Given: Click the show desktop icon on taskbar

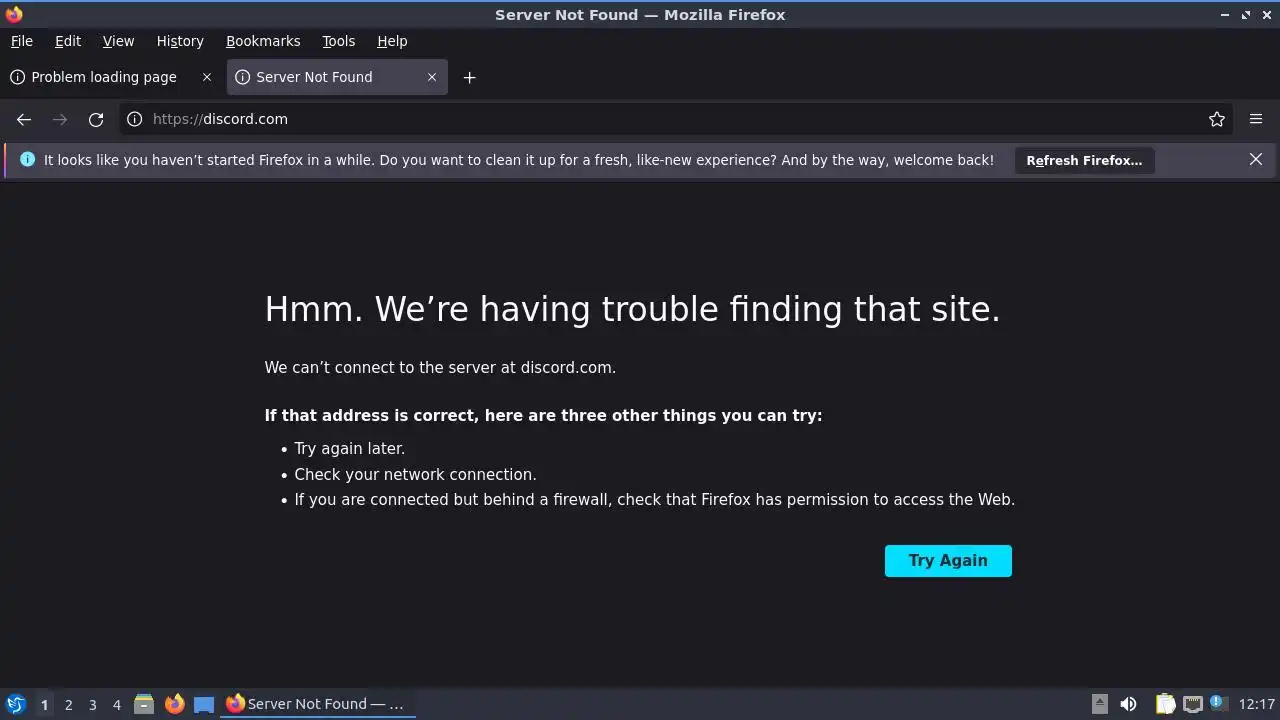Looking at the screenshot, I should coord(204,704).
